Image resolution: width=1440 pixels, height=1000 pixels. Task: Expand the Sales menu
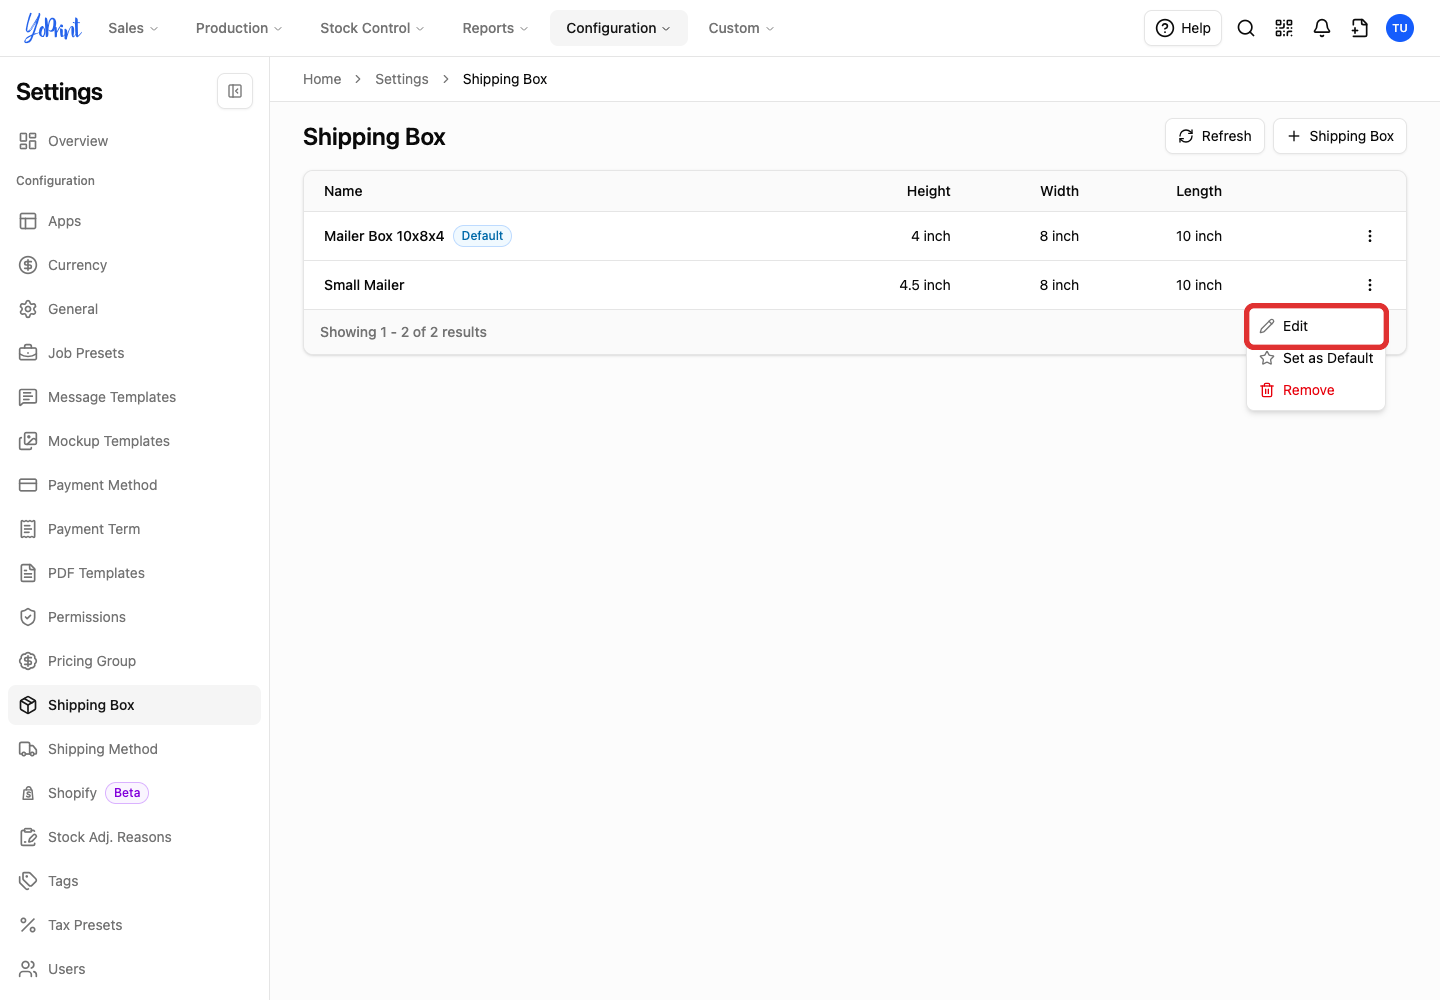pyautogui.click(x=133, y=28)
